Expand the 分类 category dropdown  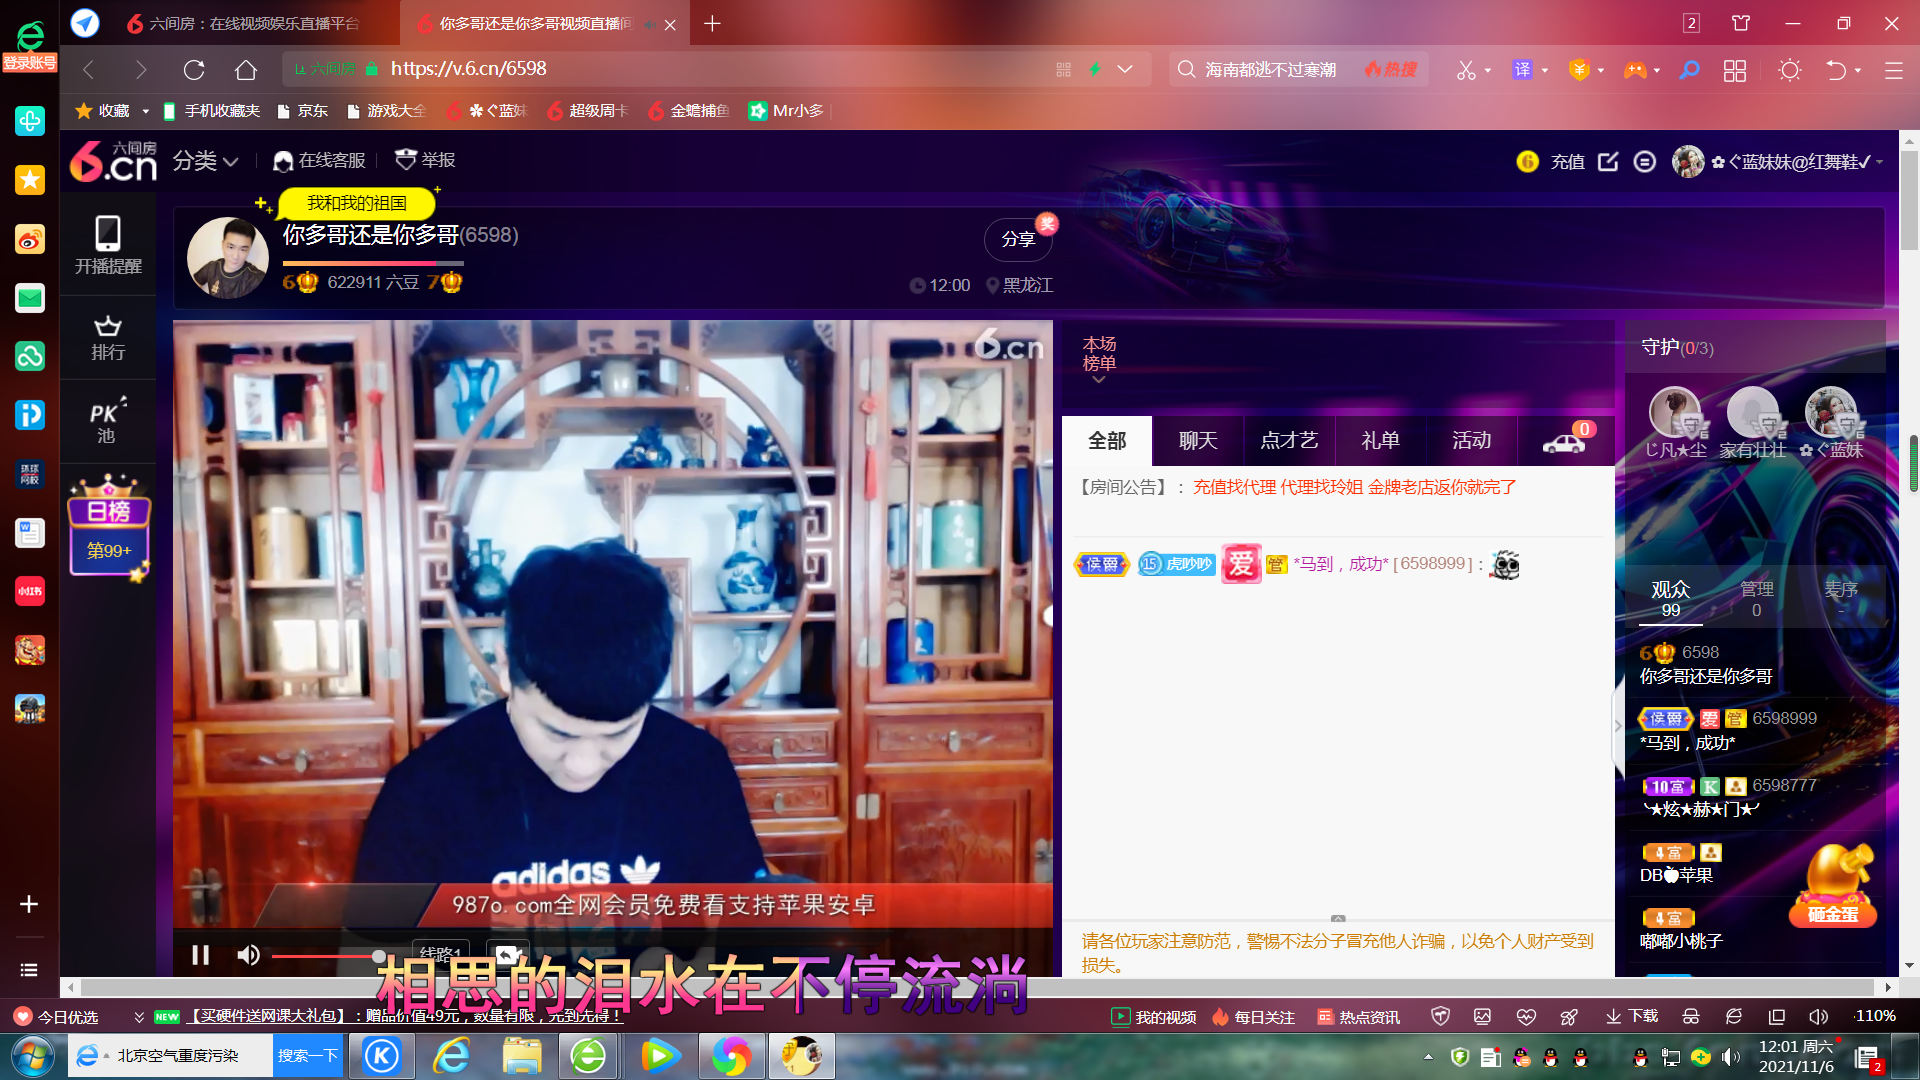click(x=205, y=161)
